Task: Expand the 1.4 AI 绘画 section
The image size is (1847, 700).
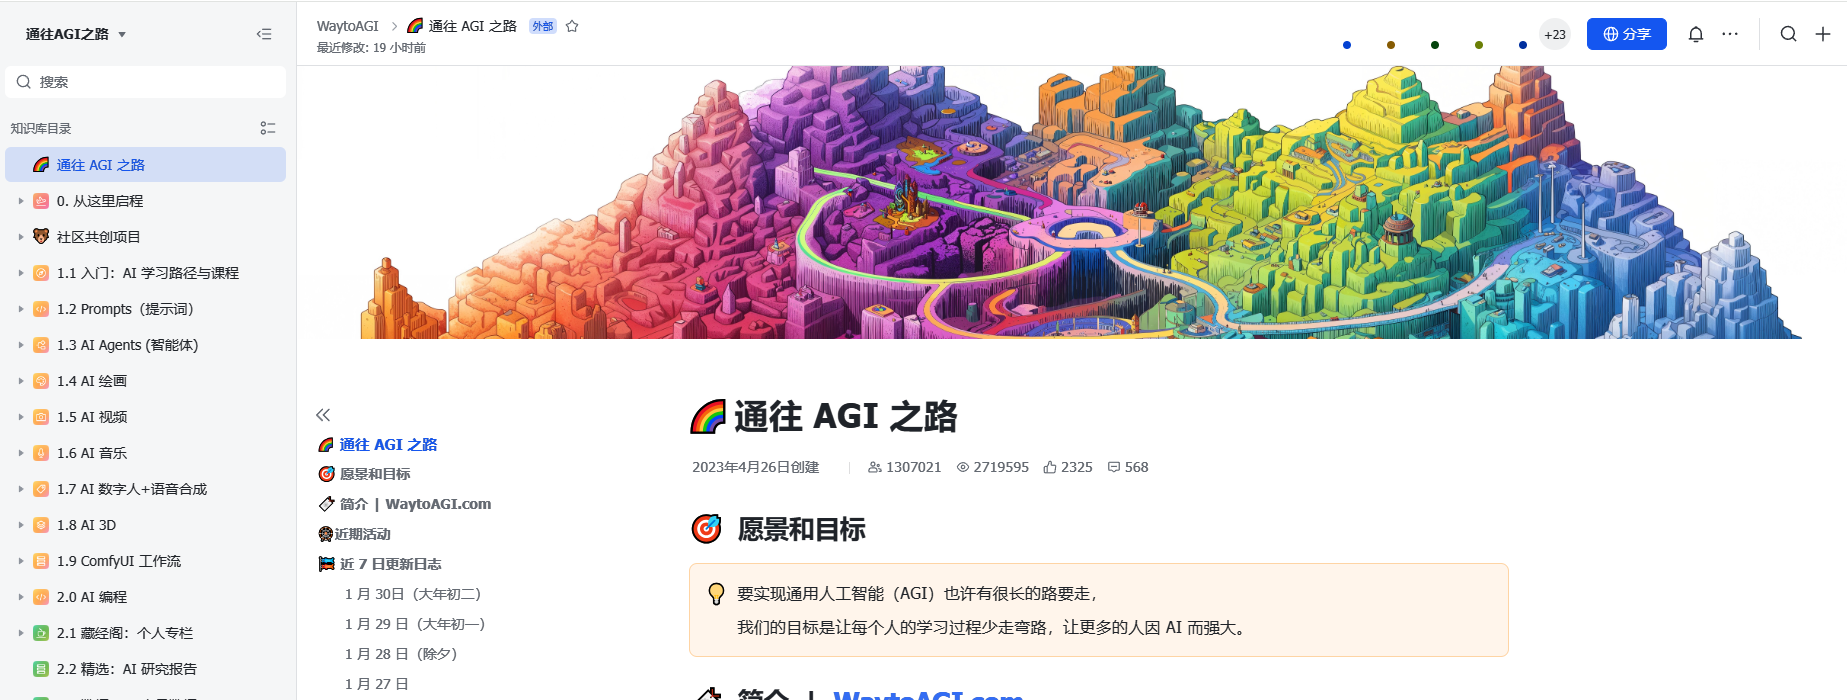Action: click(x=21, y=381)
